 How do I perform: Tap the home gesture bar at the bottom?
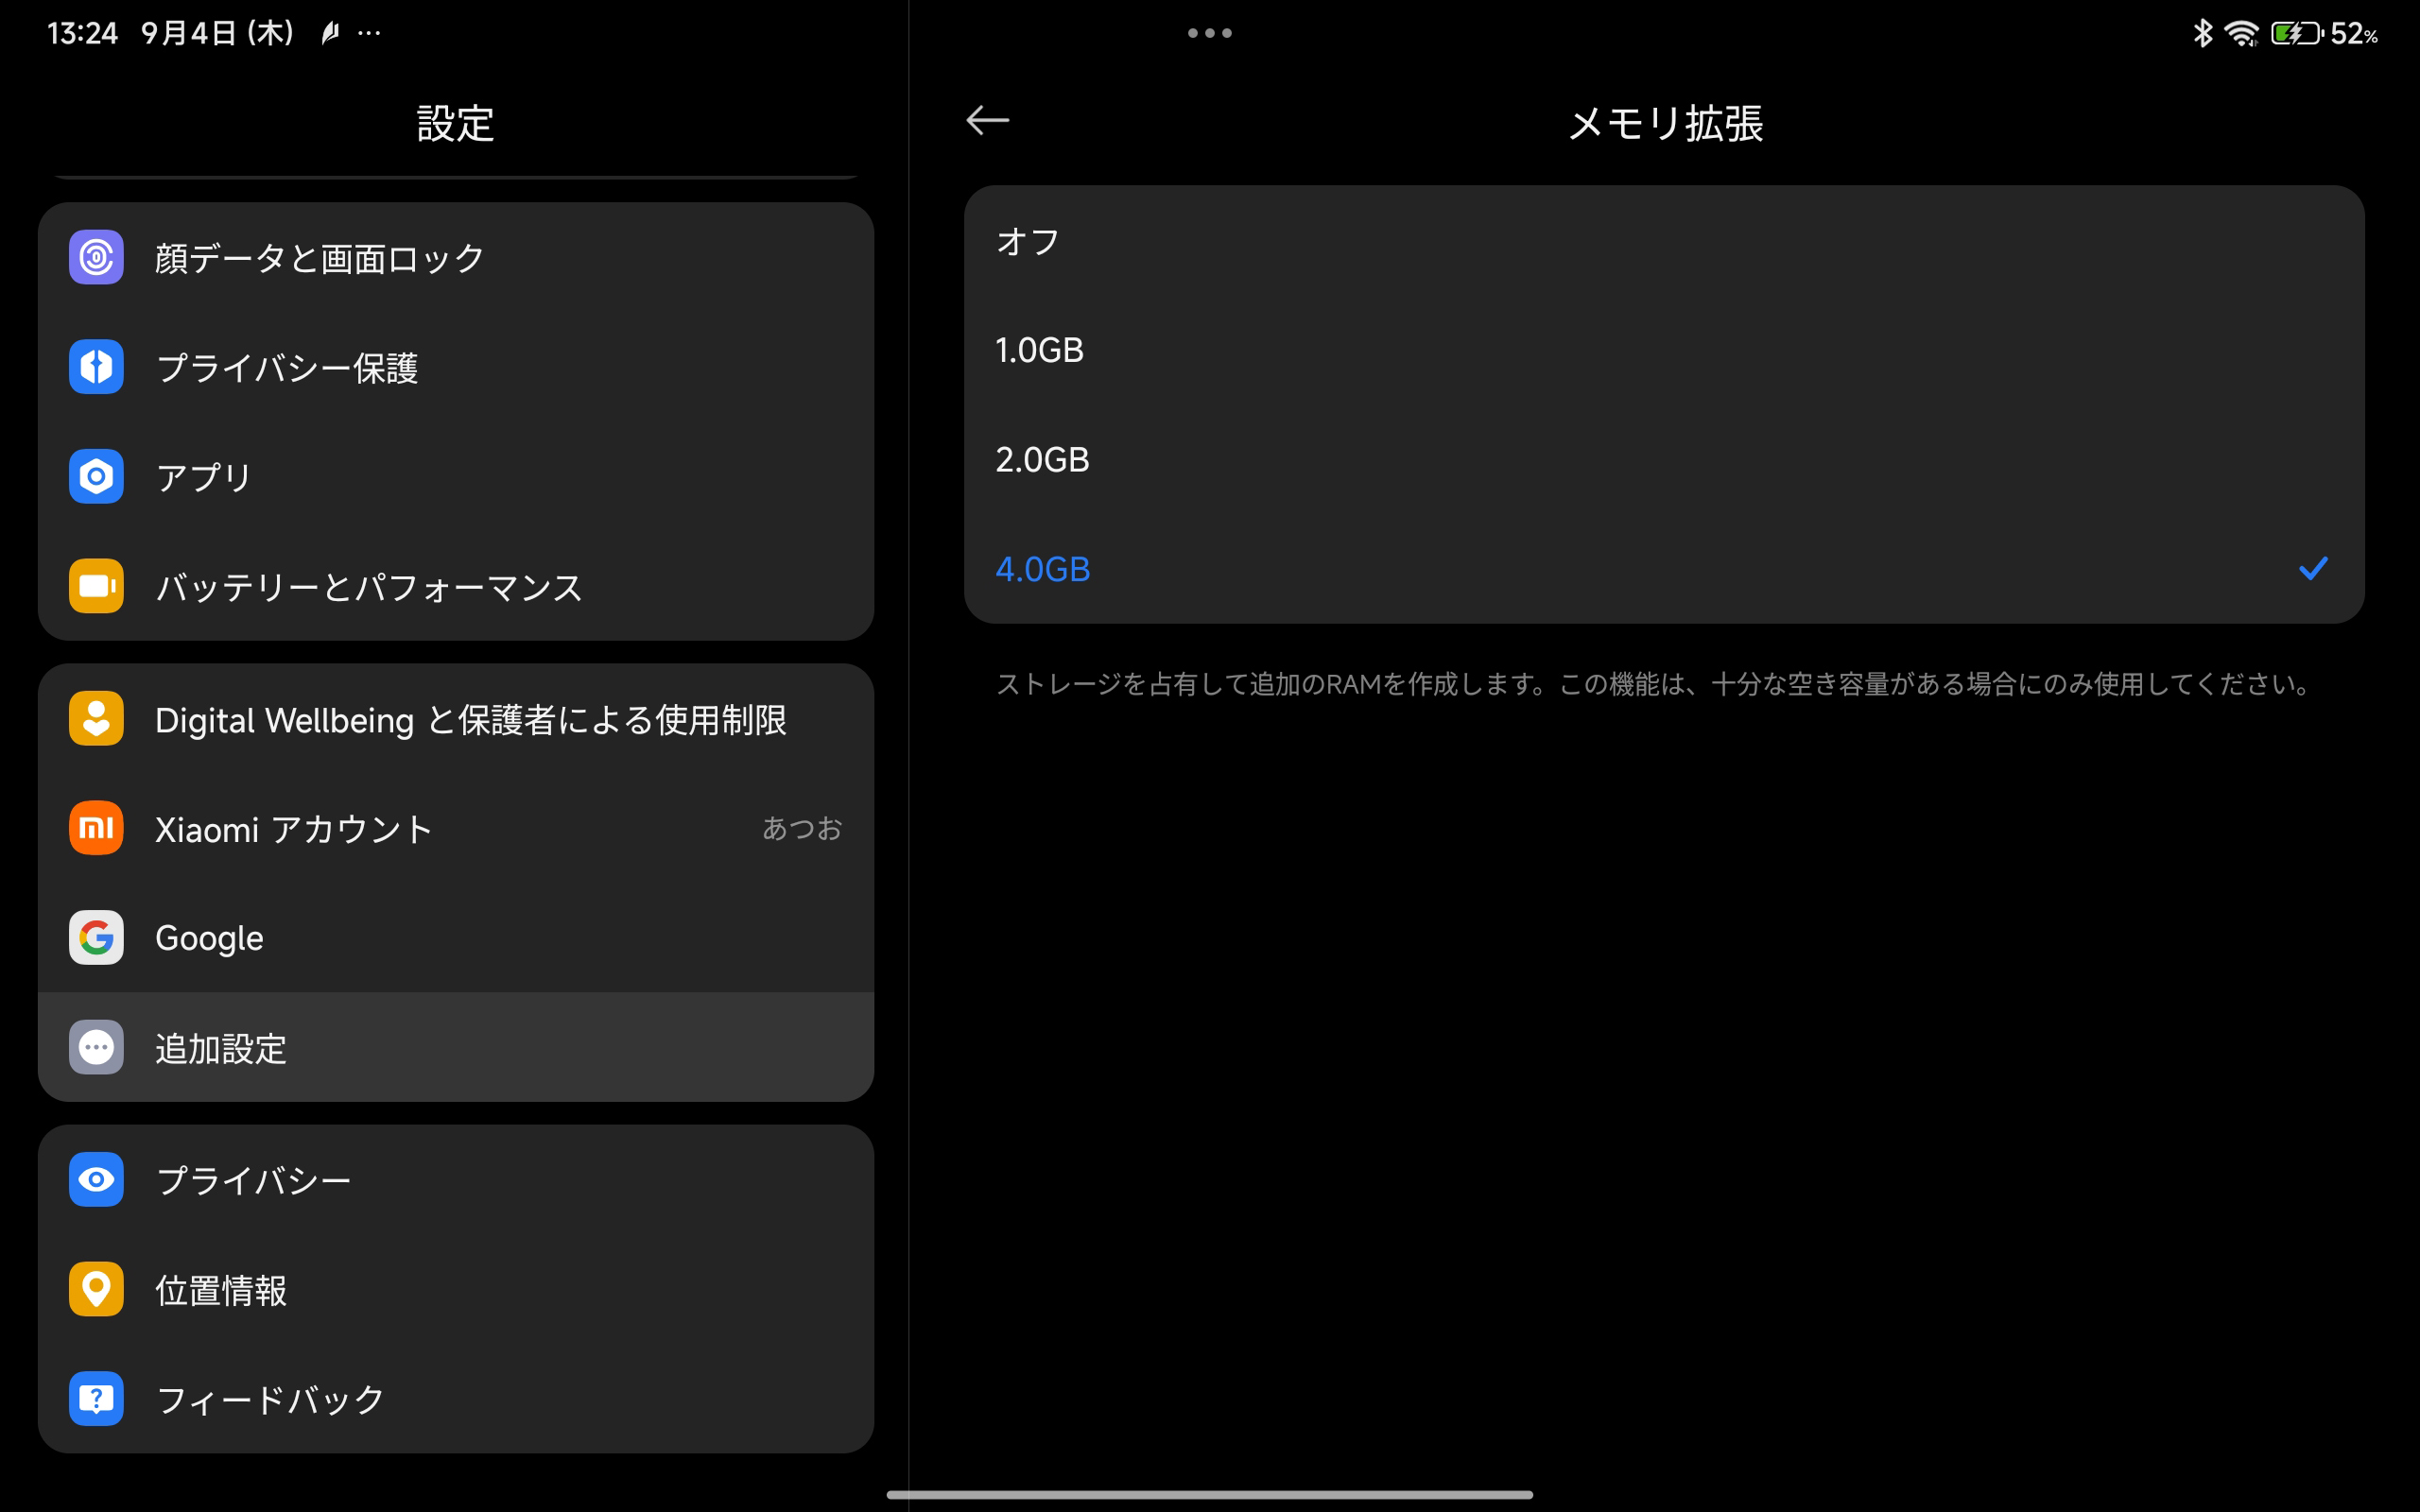(1209, 1494)
